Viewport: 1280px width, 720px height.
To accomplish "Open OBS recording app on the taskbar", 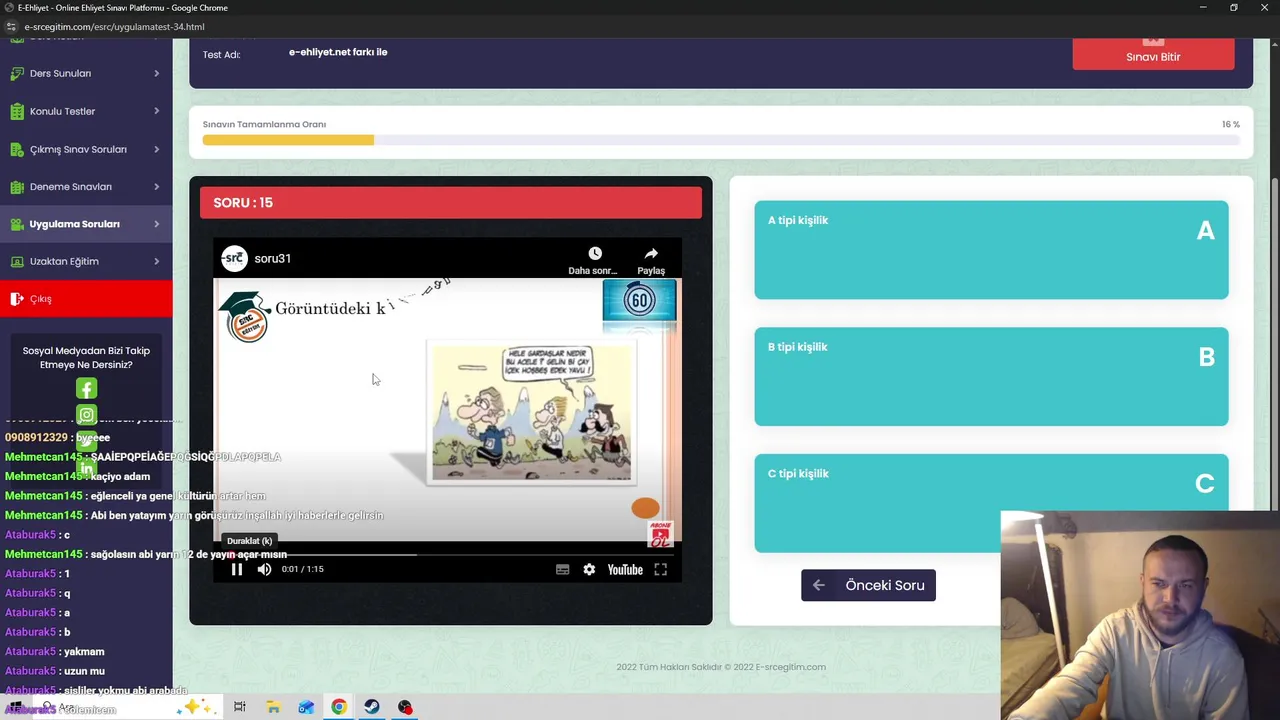I will pos(405,707).
